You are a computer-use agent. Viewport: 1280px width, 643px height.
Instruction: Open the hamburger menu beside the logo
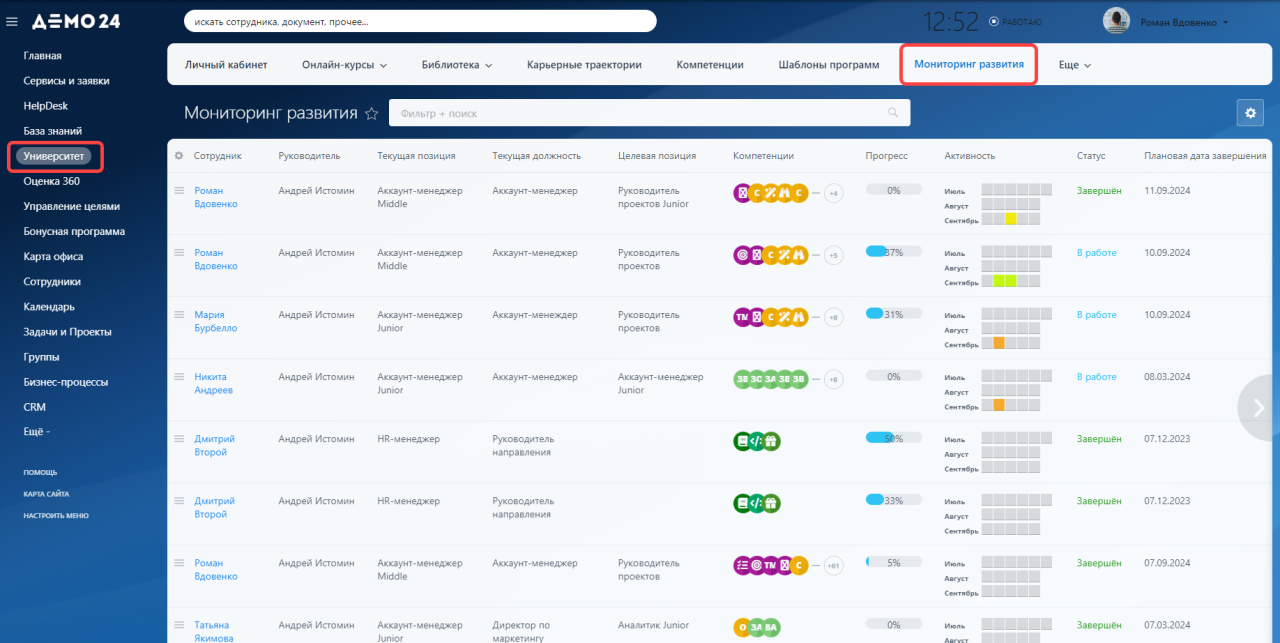[x=12, y=21]
